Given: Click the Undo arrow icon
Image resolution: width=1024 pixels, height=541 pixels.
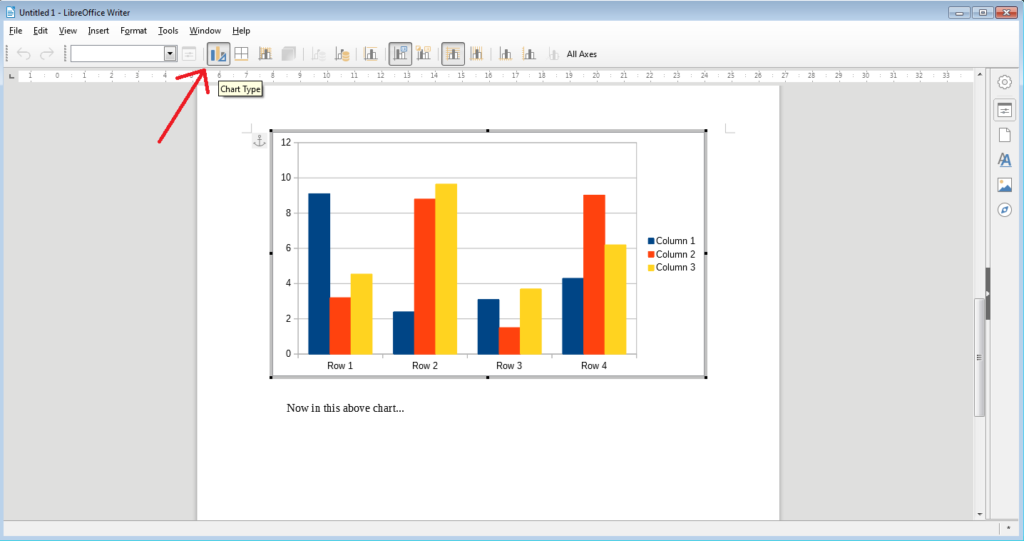Looking at the screenshot, I should click(x=24, y=54).
